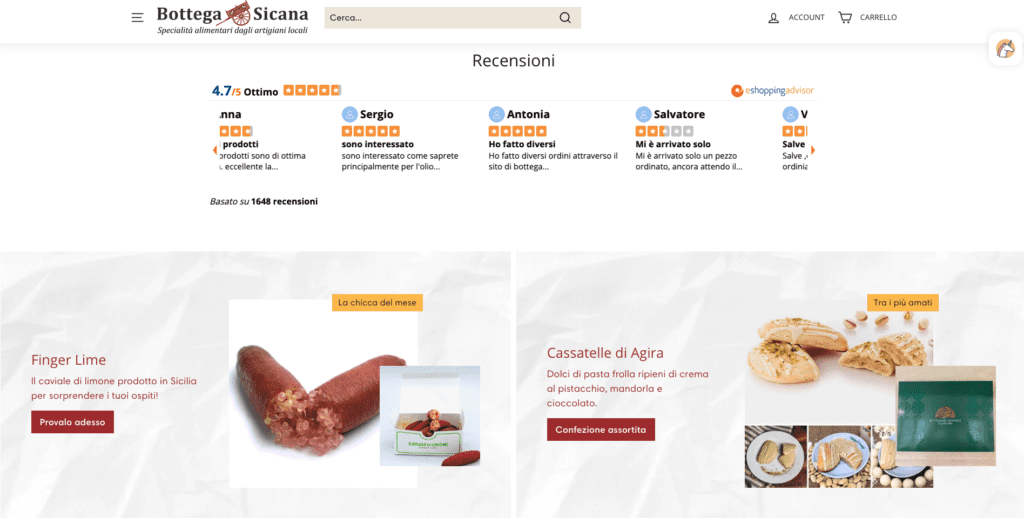Open the Carrello shopping cart icon
The image size is (1024, 518).
click(x=845, y=18)
